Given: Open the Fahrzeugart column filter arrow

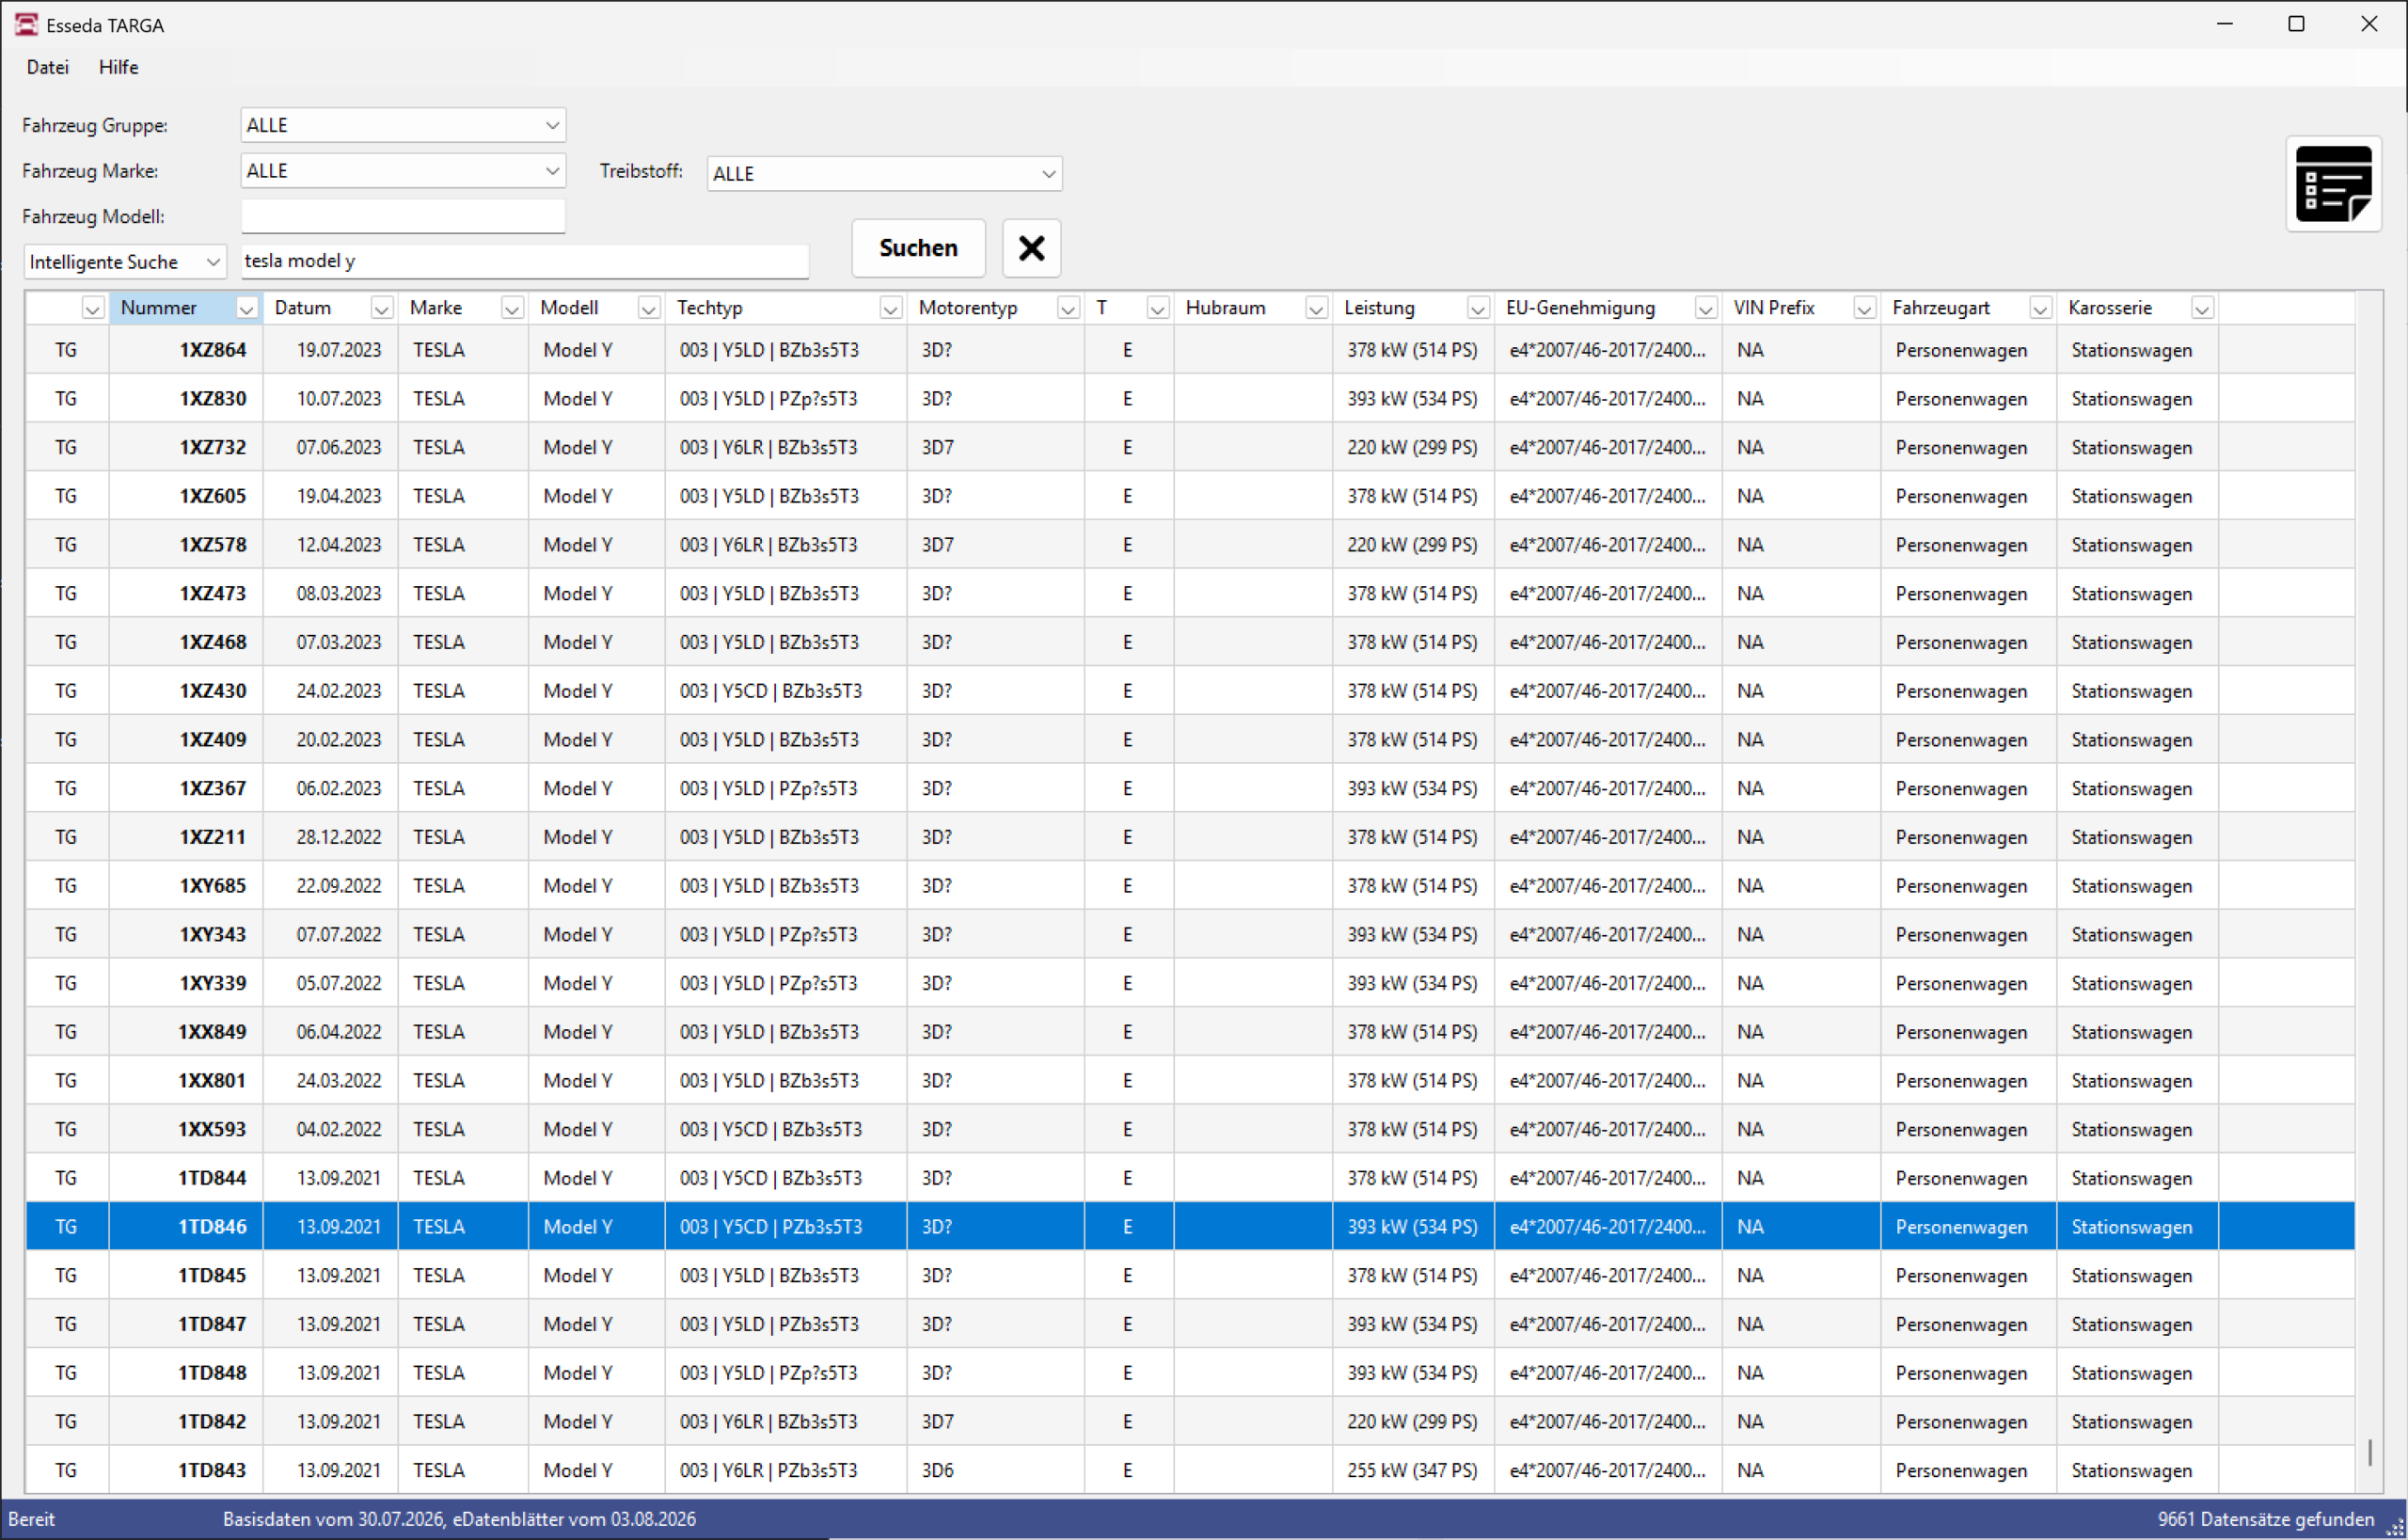Looking at the screenshot, I should pyautogui.click(x=2040, y=309).
